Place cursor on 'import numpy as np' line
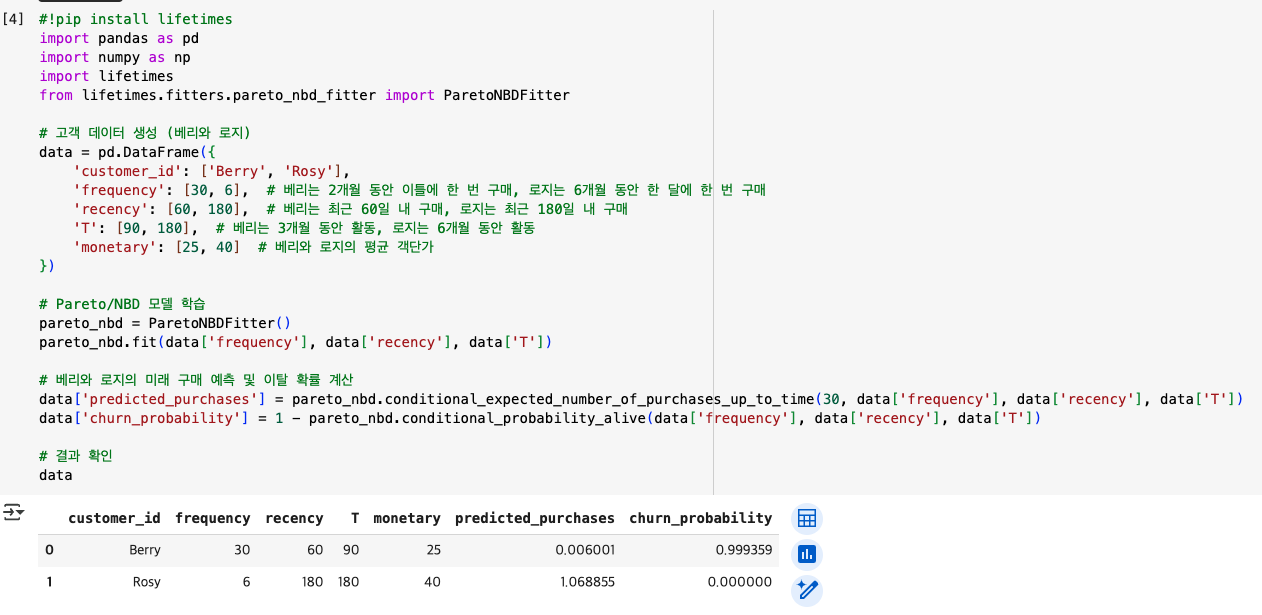Image resolution: width=1262 pixels, height=615 pixels. click(x=115, y=57)
